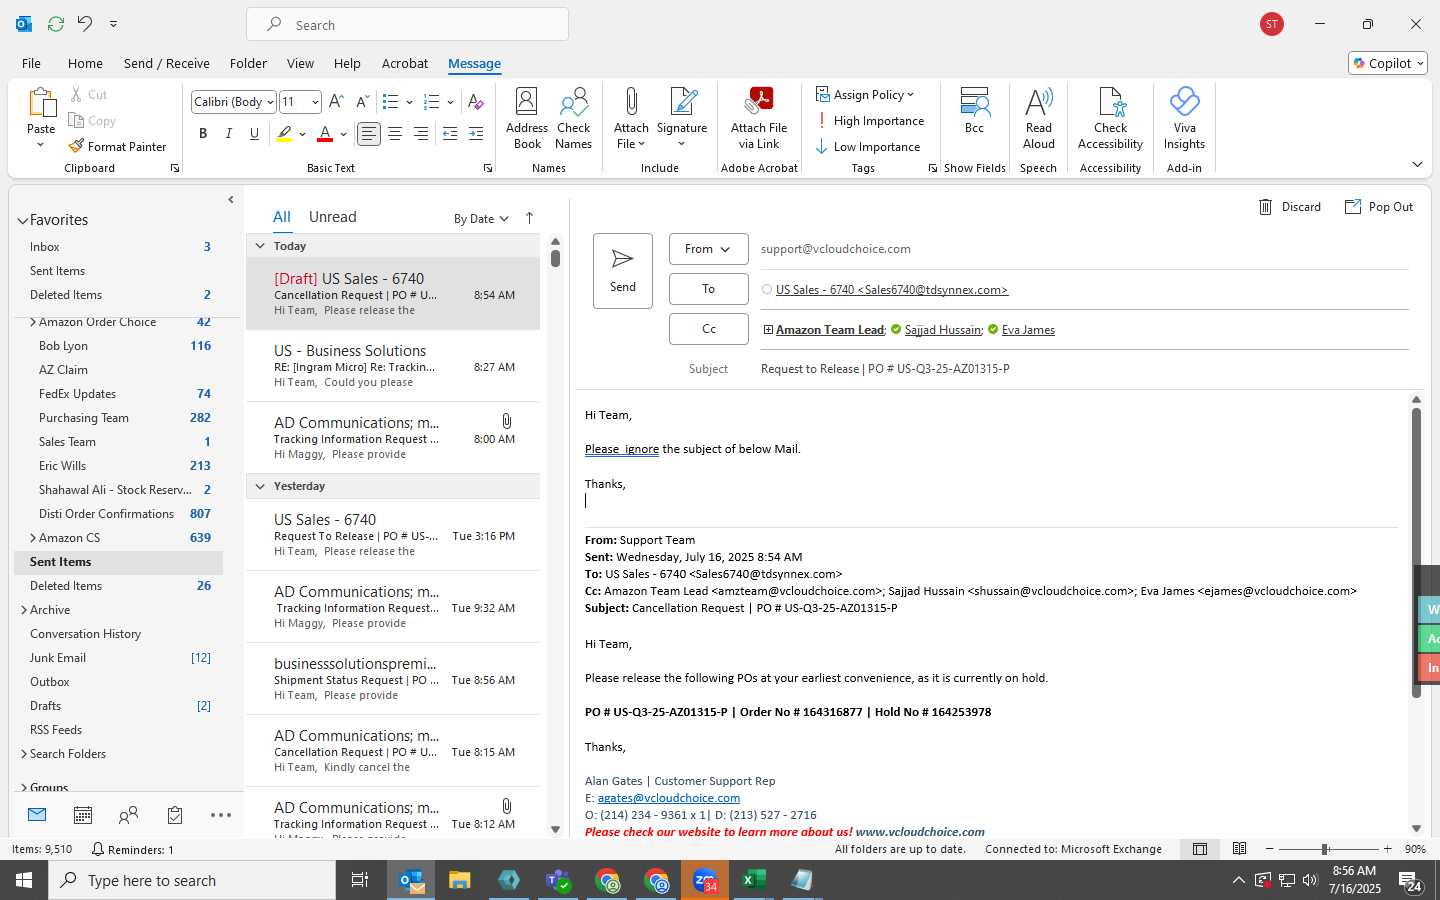Open the Folder tab
Viewport: 1440px width, 900px height.
click(248, 63)
